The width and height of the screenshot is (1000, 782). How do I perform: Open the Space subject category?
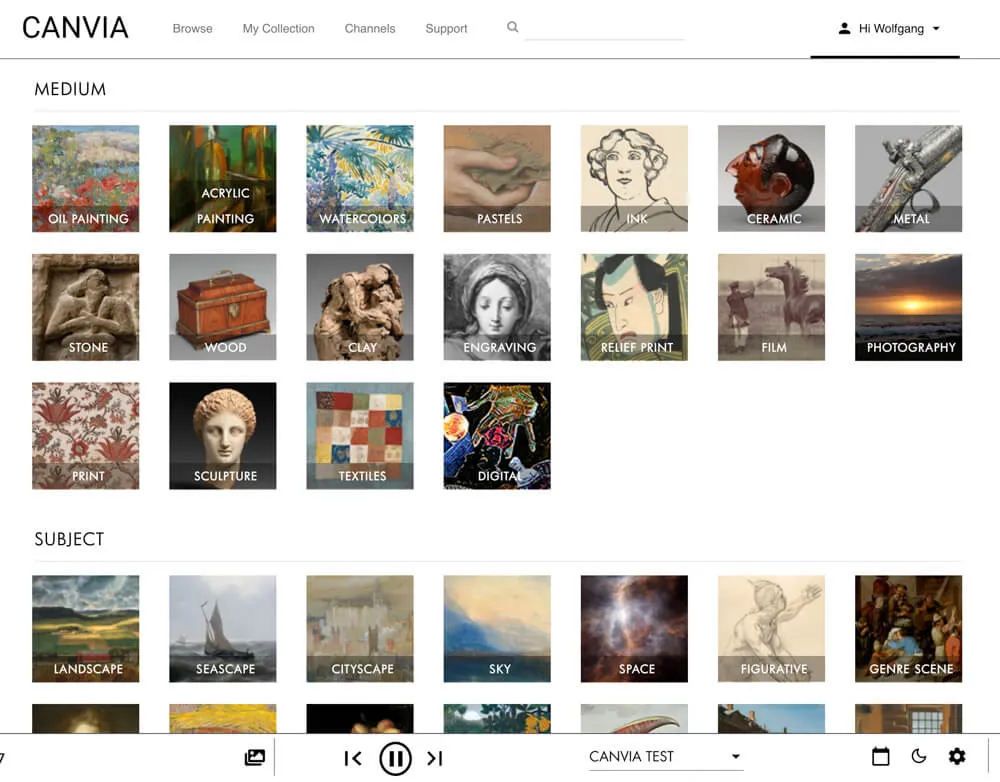pos(634,629)
